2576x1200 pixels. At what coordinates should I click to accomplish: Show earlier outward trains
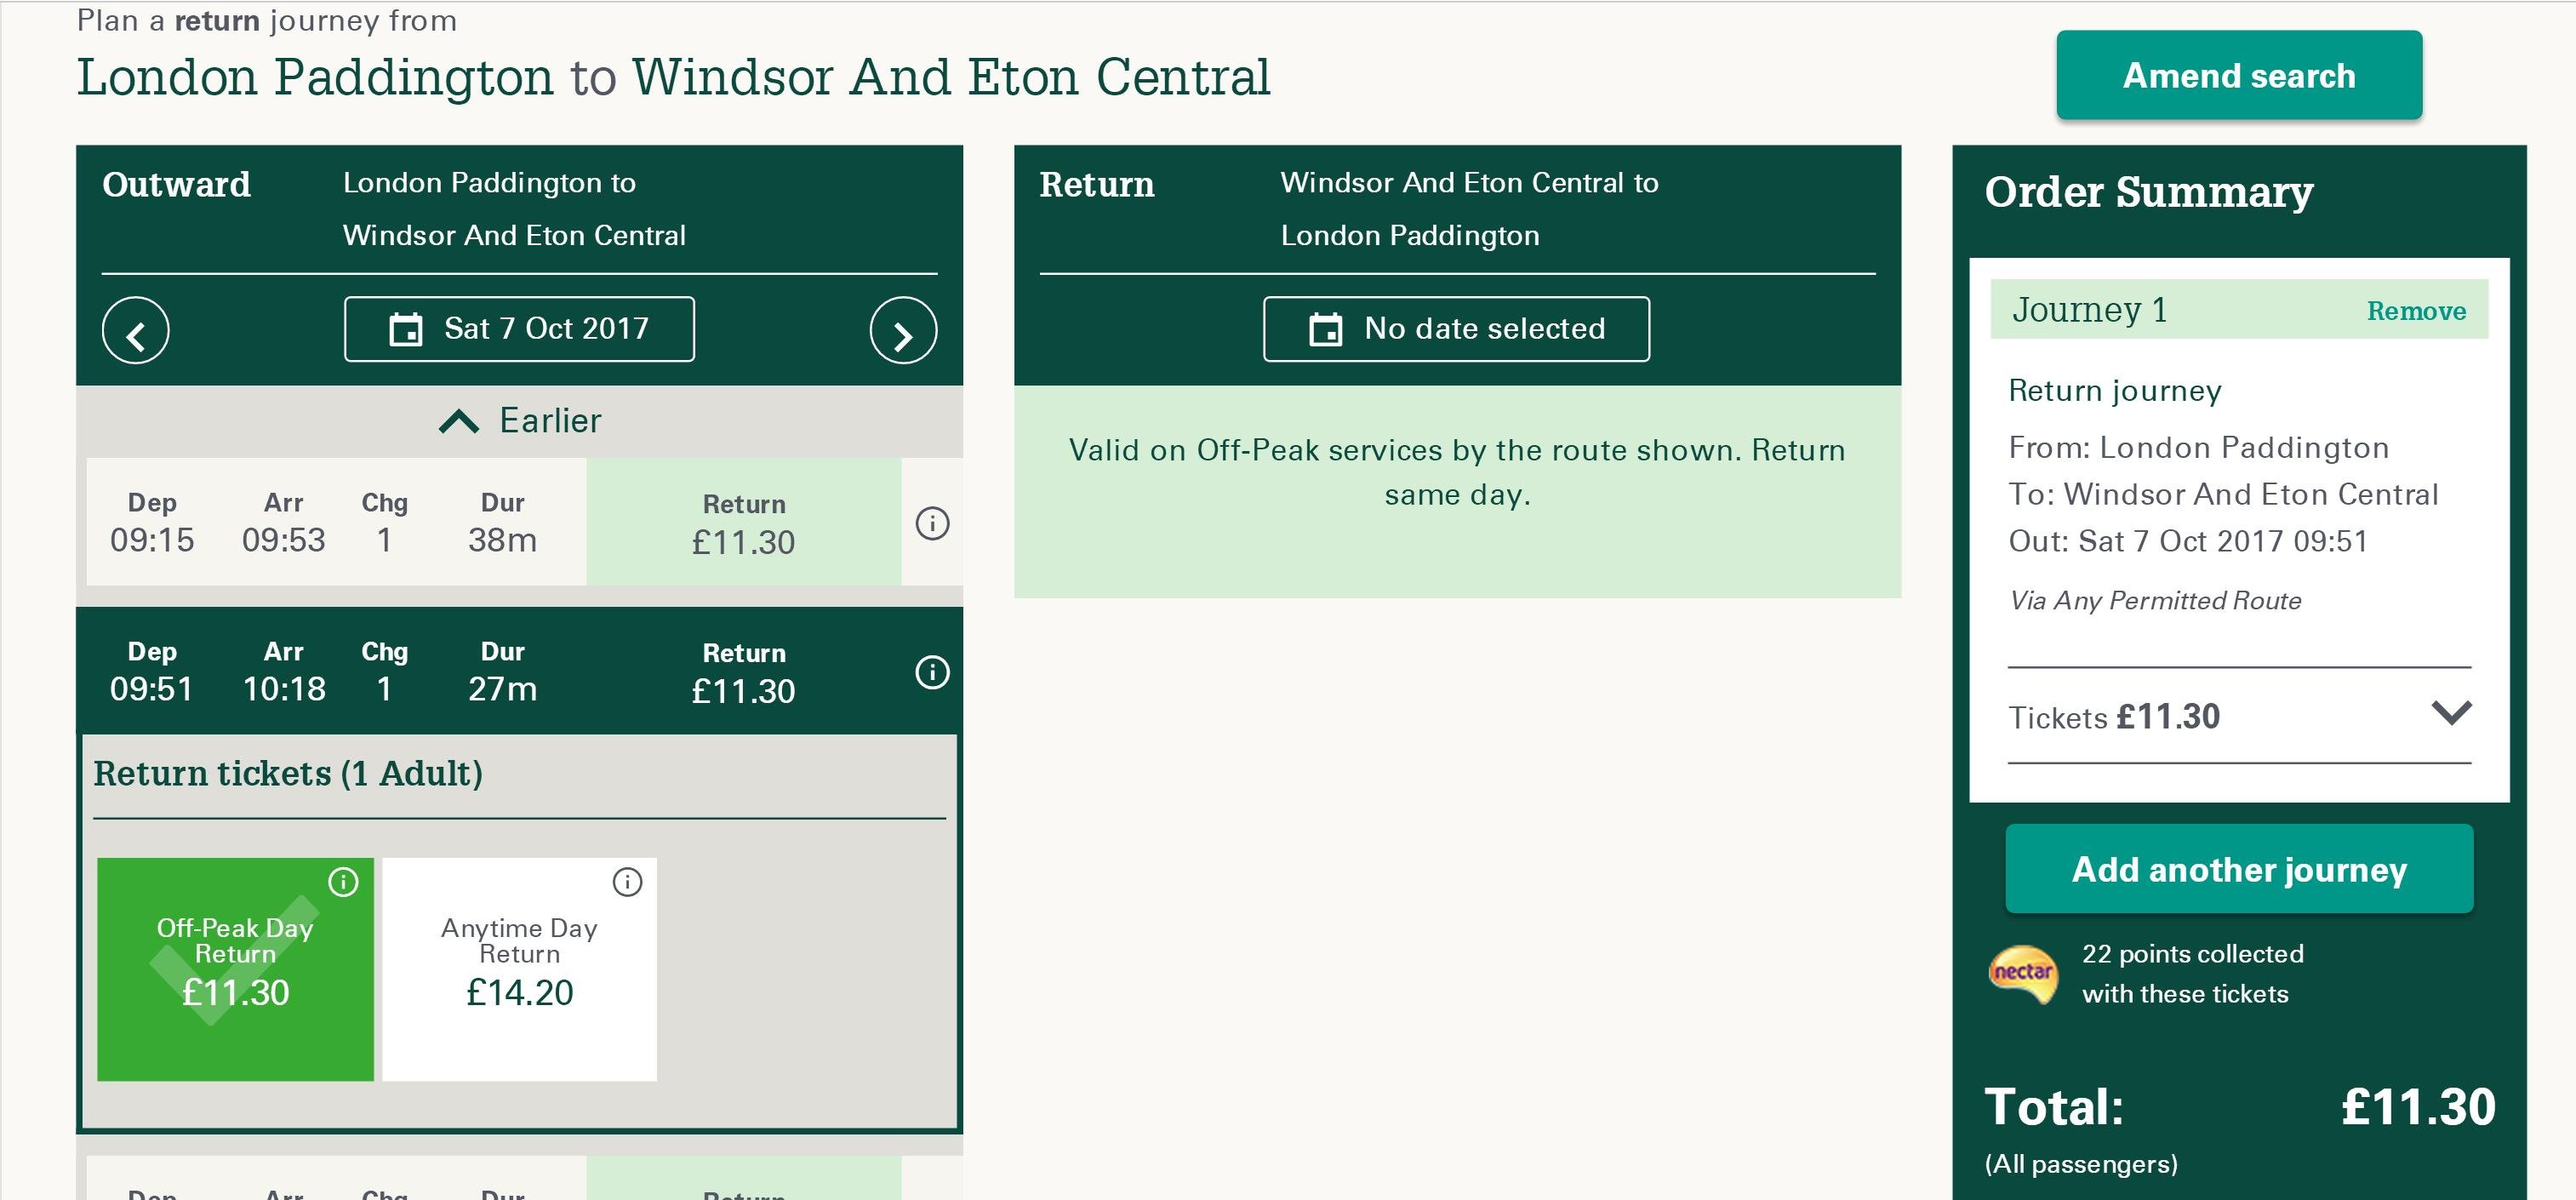click(x=520, y=421)
